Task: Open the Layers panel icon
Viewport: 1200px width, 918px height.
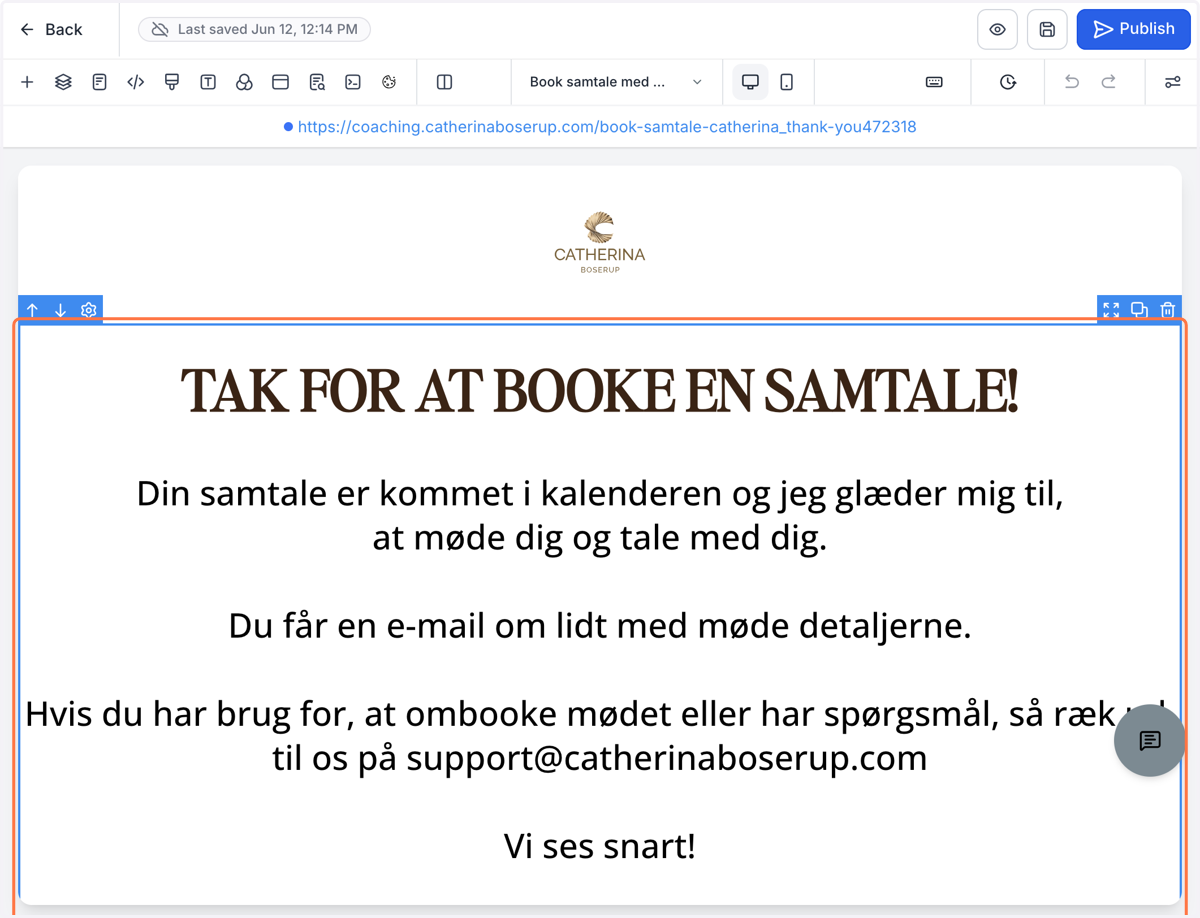Action: point(63,82)
